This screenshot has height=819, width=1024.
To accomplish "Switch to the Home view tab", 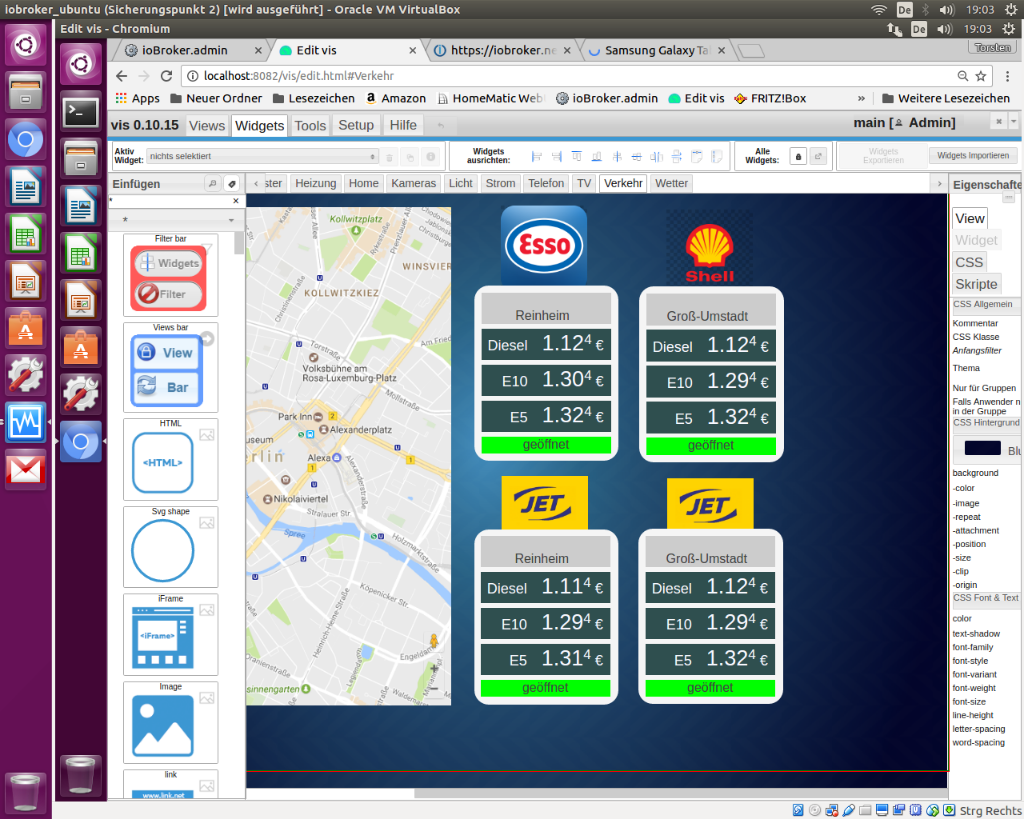I will coord(363,184).
